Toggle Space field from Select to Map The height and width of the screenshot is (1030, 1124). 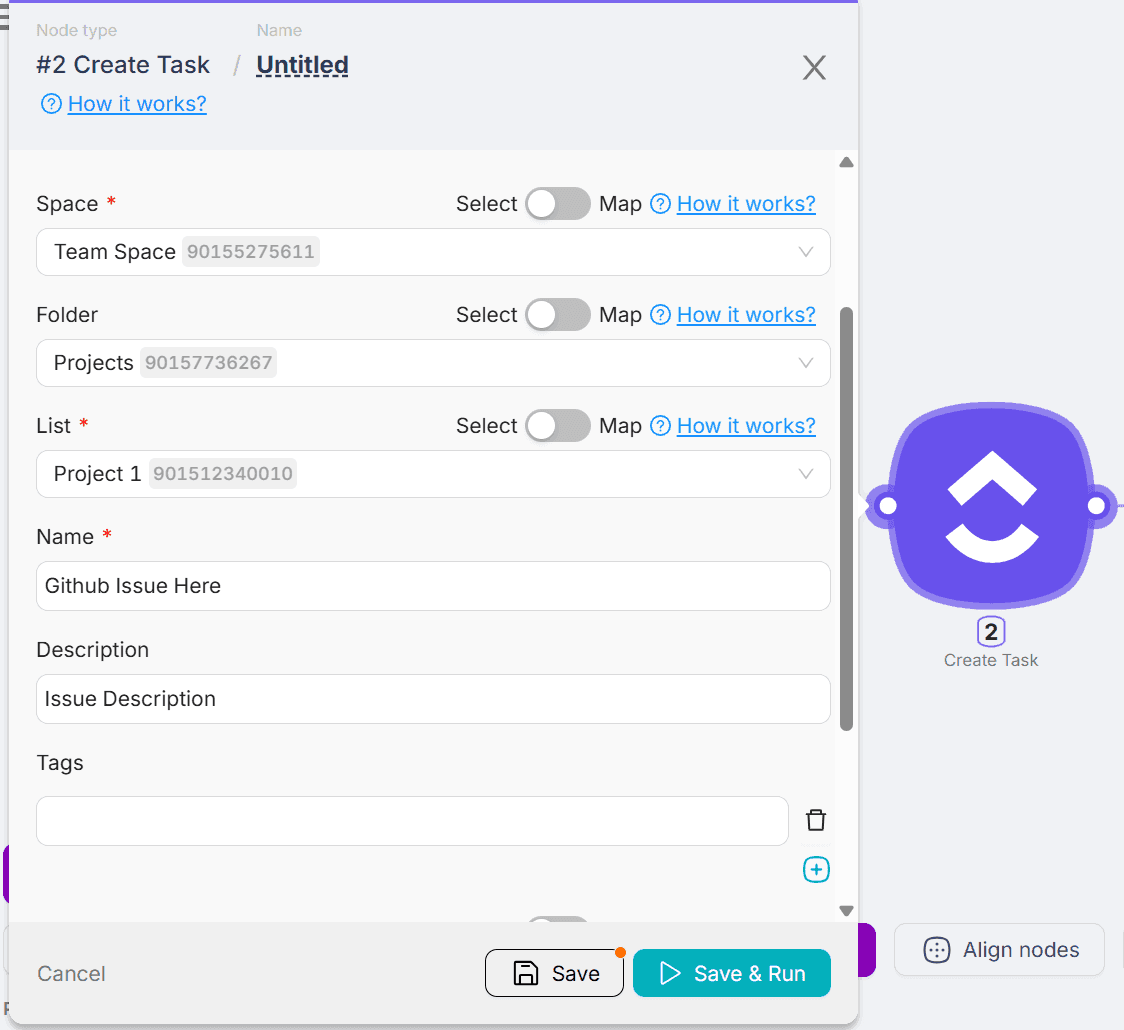tap(558, 204)
